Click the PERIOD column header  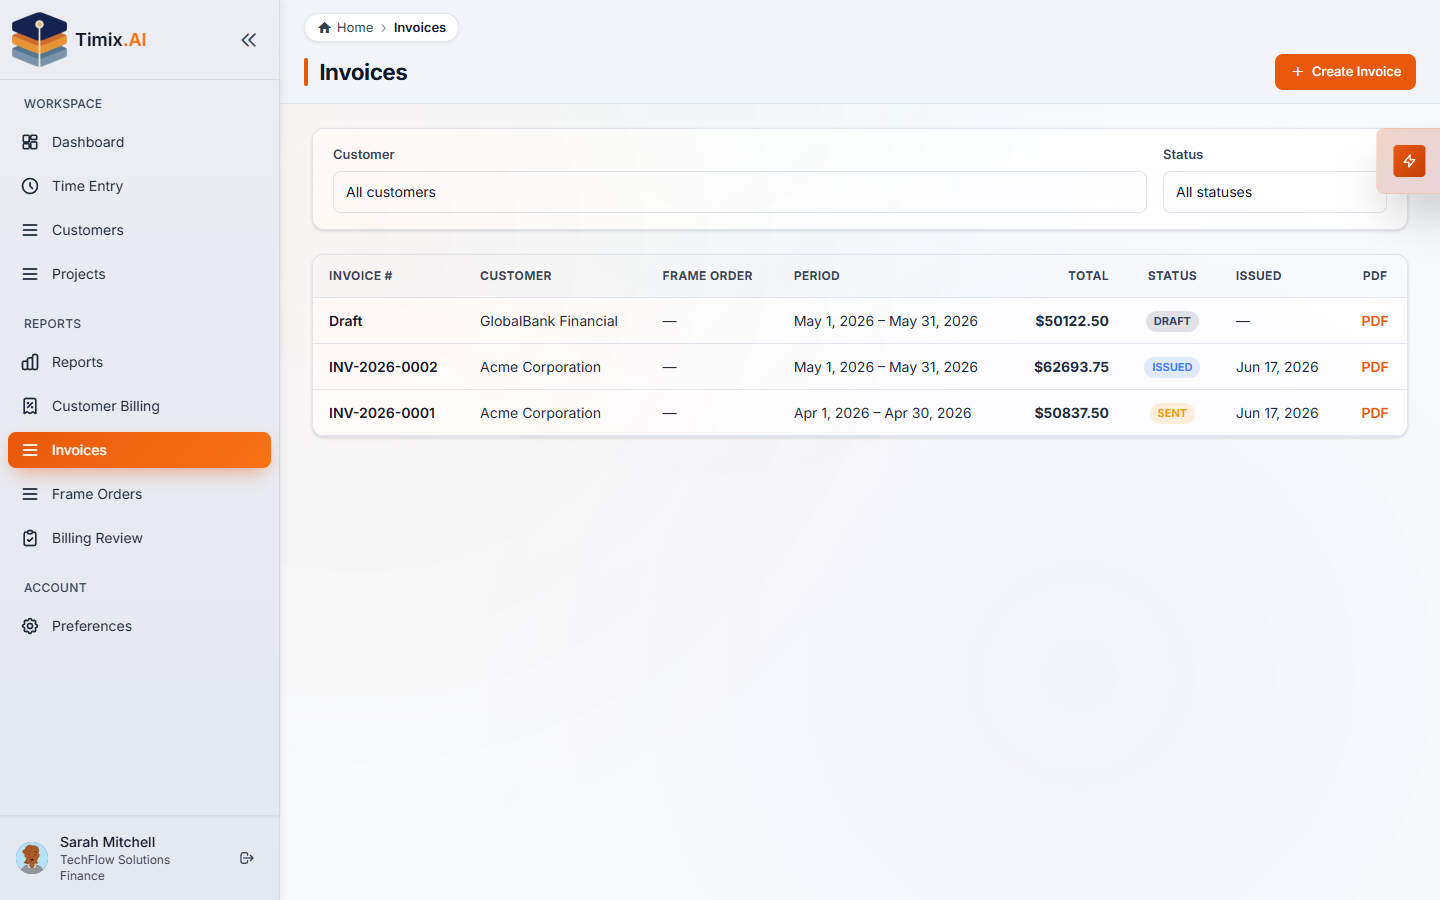click(x=817, y=276)
